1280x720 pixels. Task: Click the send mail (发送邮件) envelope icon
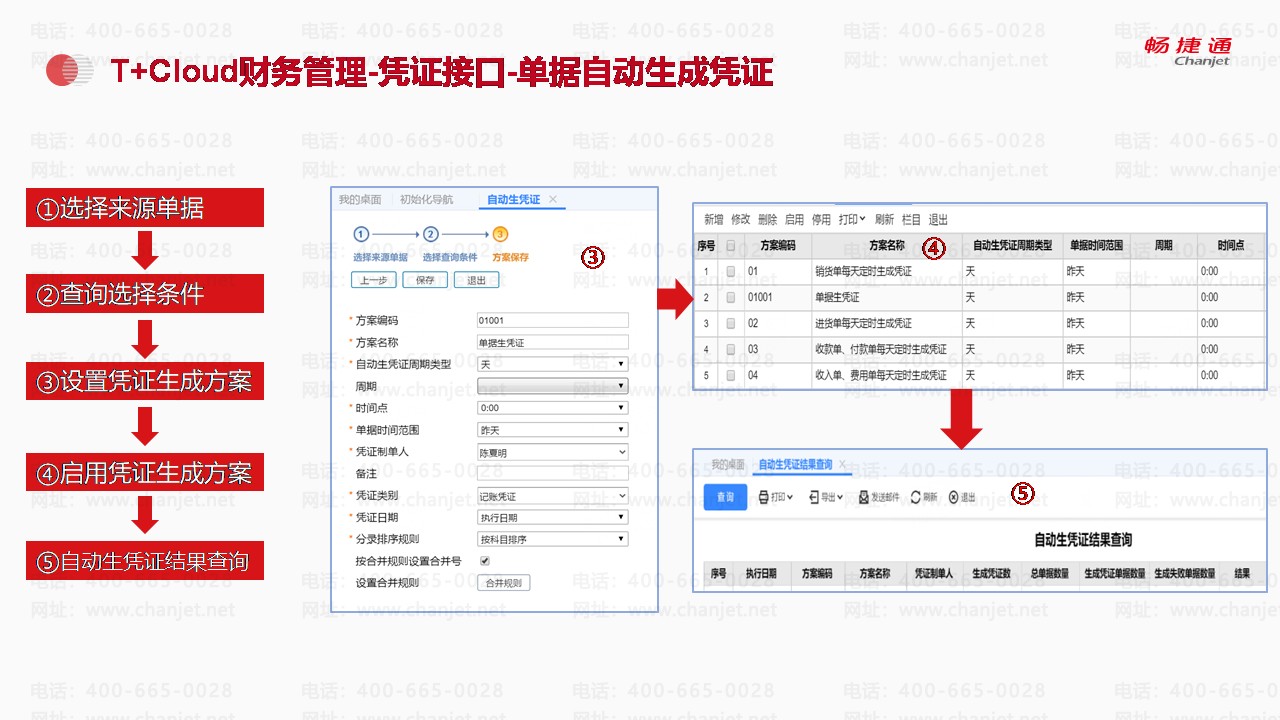tap(864, 497)
